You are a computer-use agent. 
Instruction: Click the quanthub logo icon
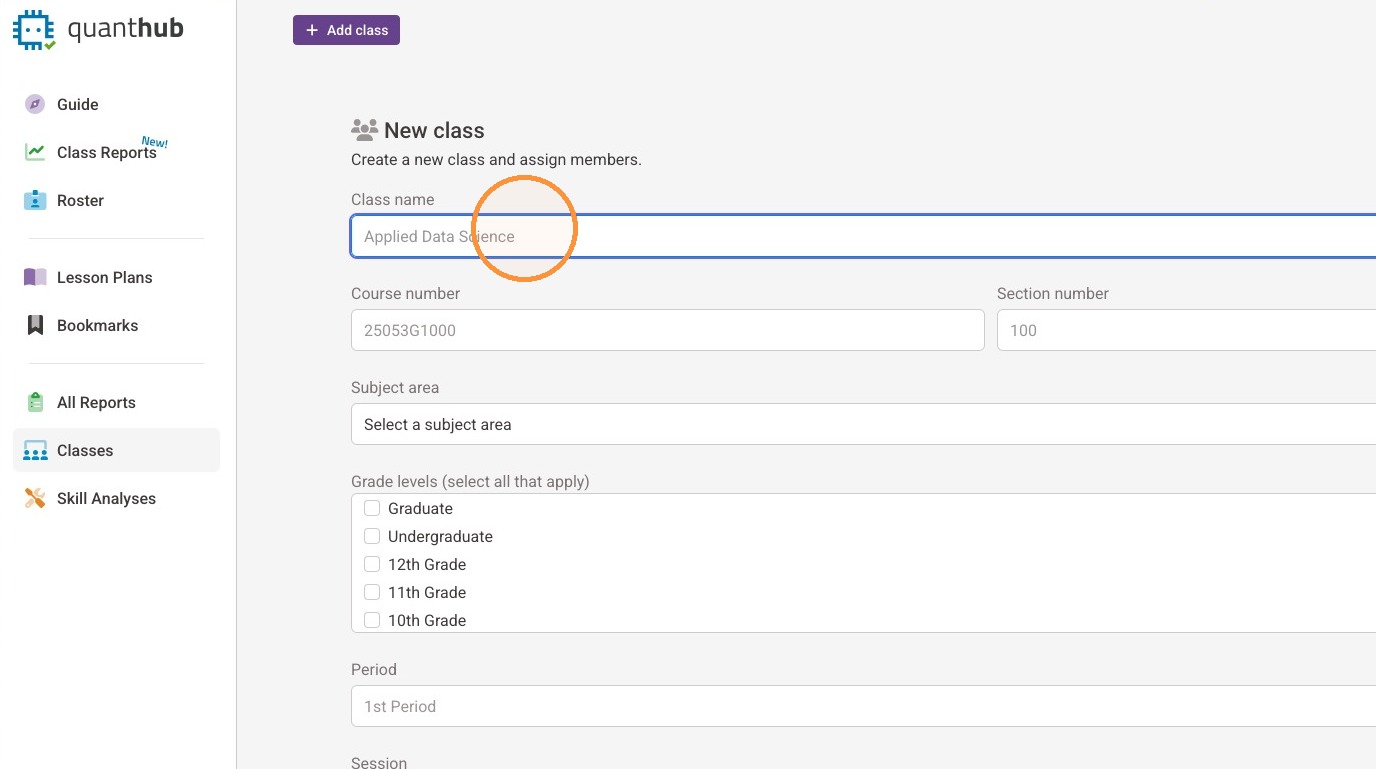click(x=34, y=30)
